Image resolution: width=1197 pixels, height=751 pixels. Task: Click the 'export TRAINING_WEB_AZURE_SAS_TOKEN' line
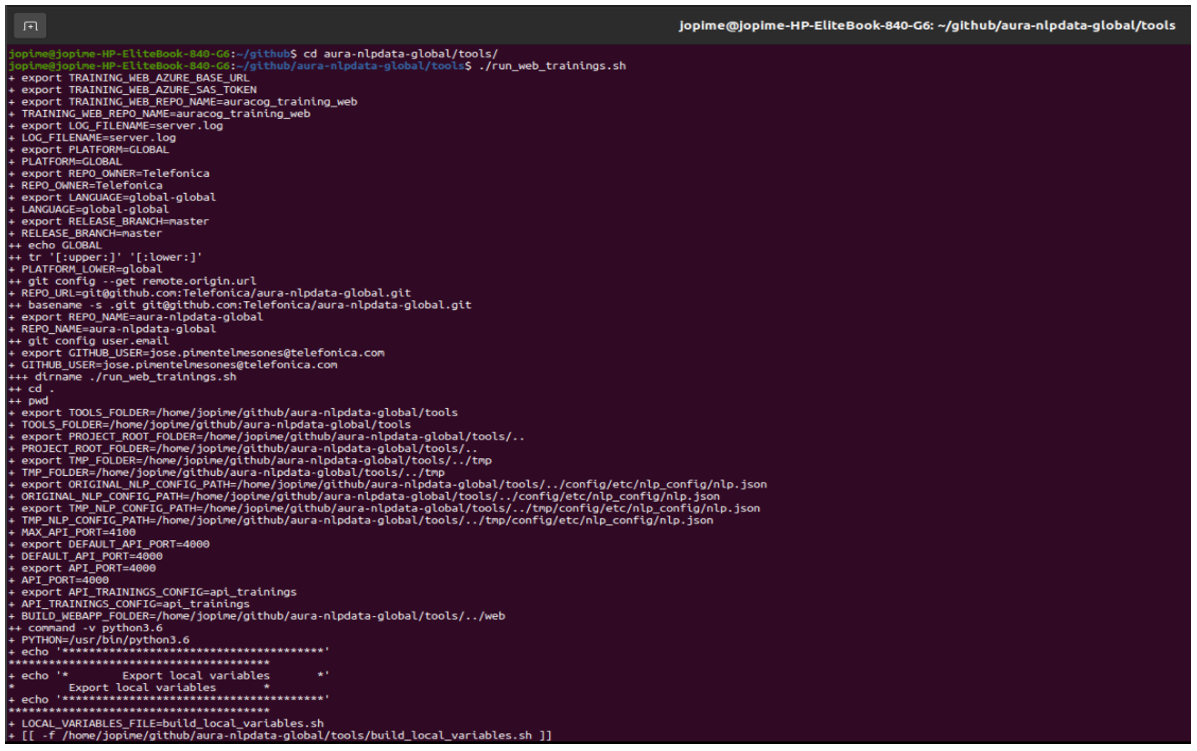(x=133, y=89)
